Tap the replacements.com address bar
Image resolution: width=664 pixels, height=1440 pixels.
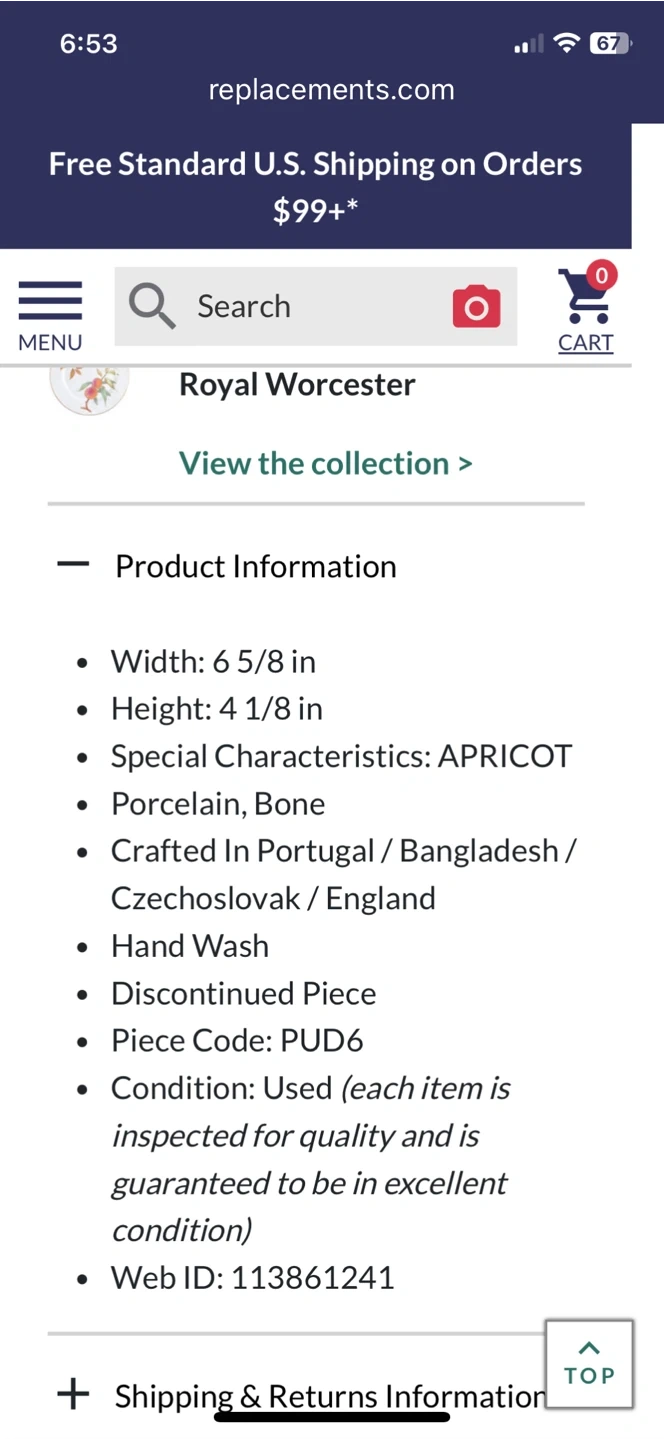pyautogui.click(x=331, y=90)
